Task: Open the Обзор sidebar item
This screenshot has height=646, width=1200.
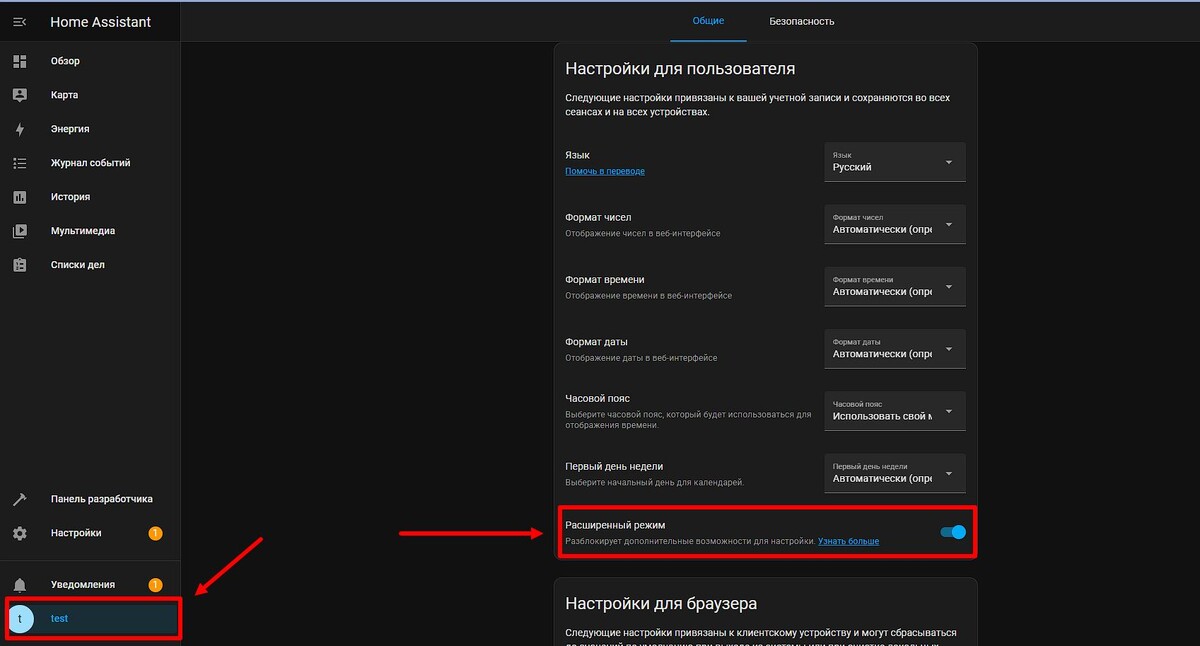Action: pos(65,61)
